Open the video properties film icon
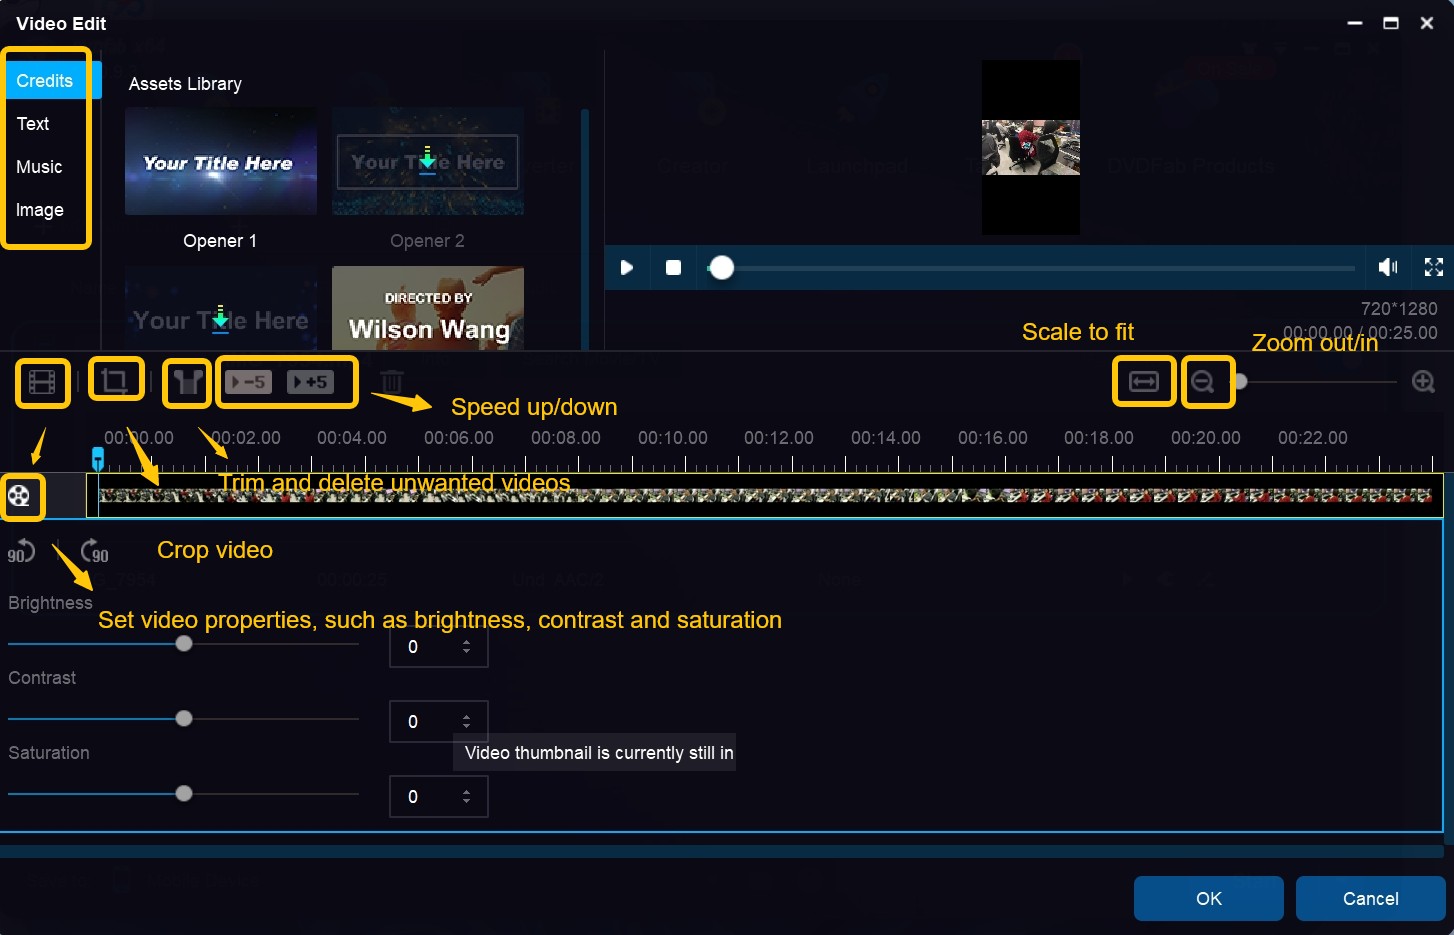This screenshot has height=935, width=1454. coord(42,382)
